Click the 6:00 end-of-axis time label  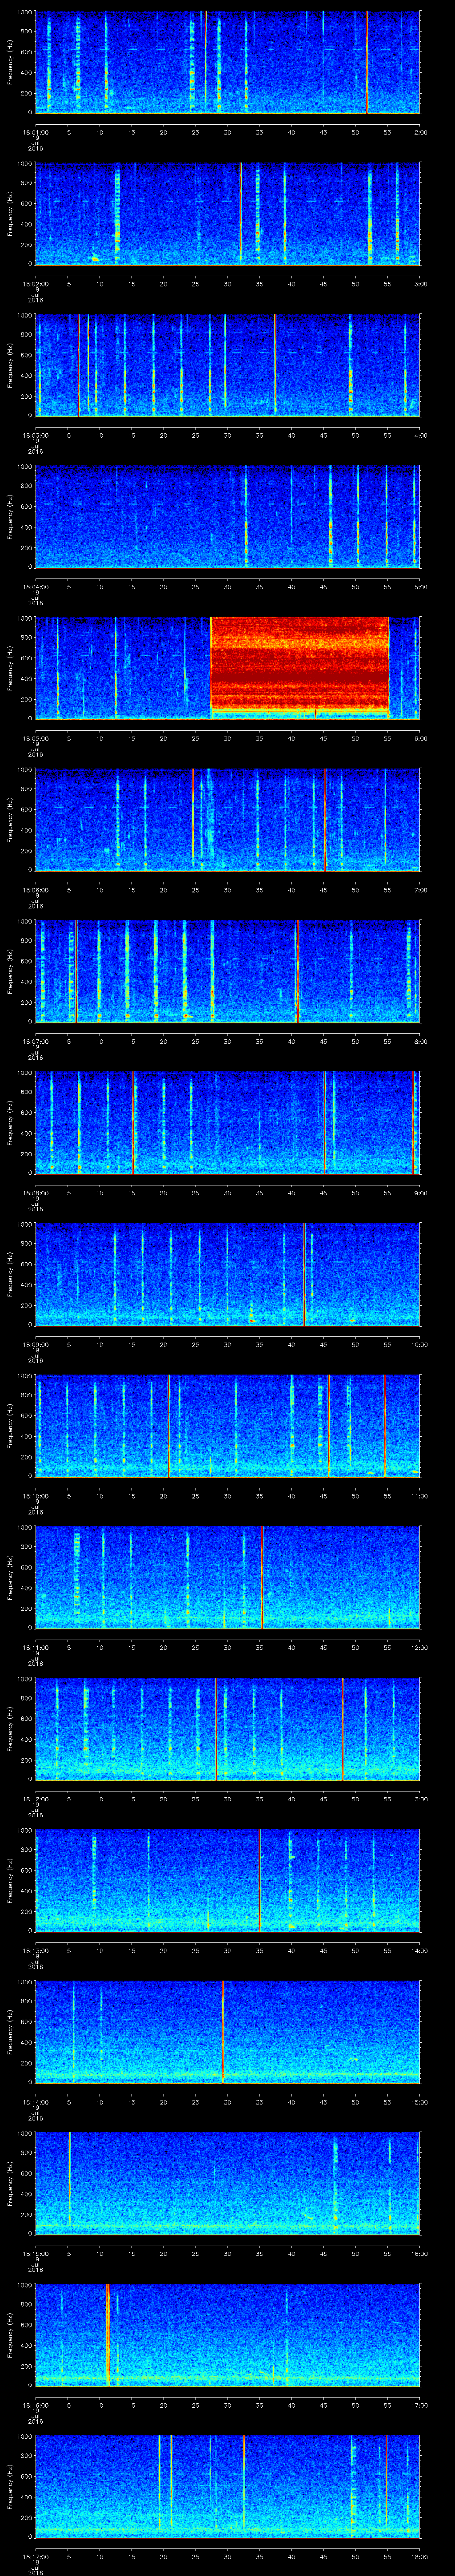pos(420,738)
